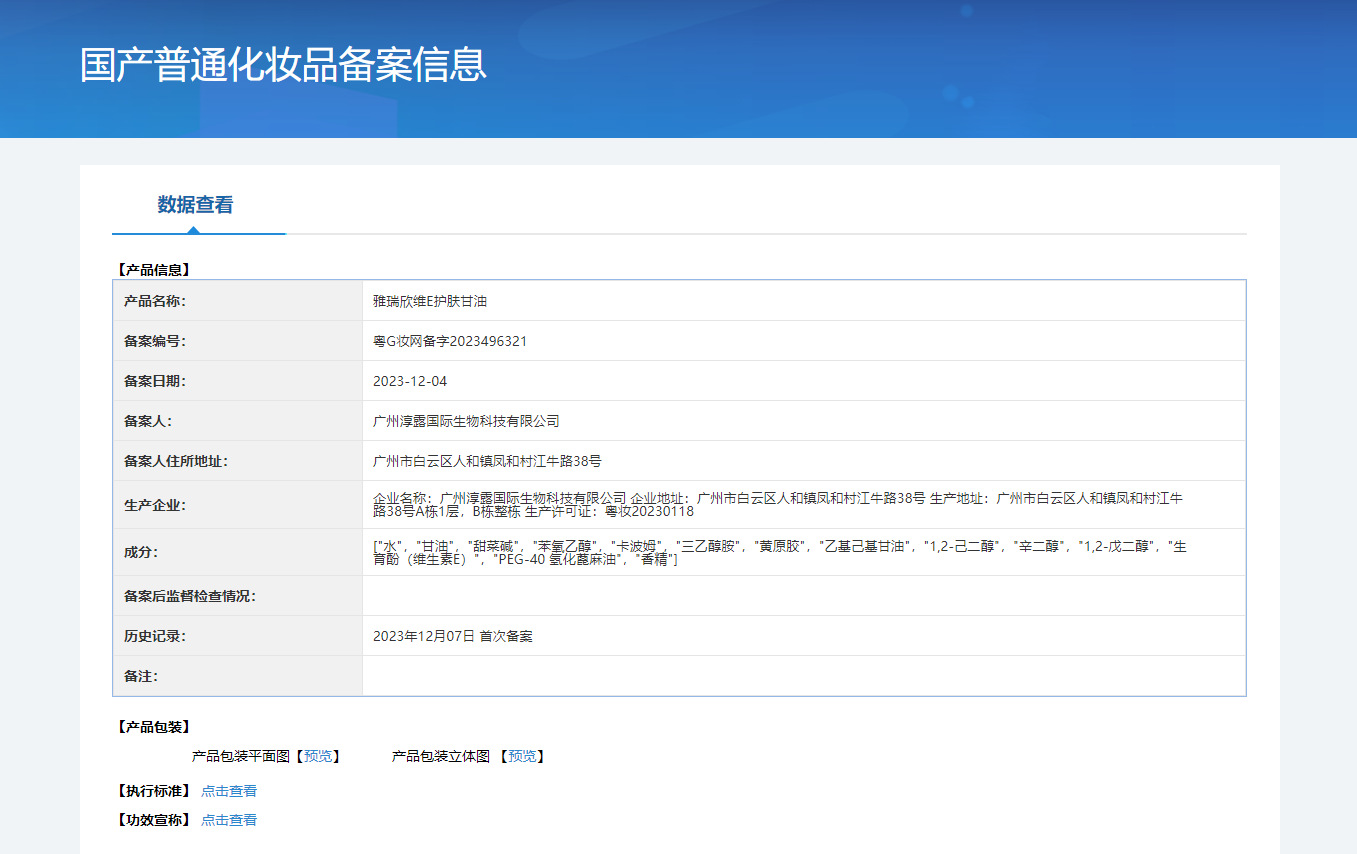
Task: Select the 历史记录 row label
Action: (155, 636)
